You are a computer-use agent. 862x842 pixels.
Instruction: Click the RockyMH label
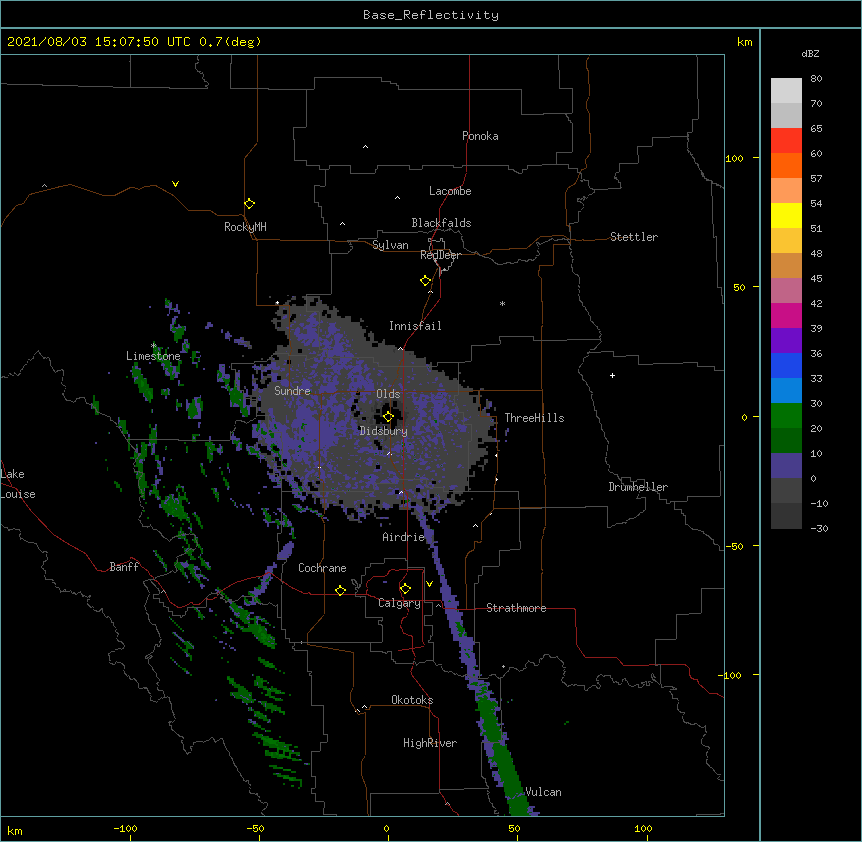245,227
